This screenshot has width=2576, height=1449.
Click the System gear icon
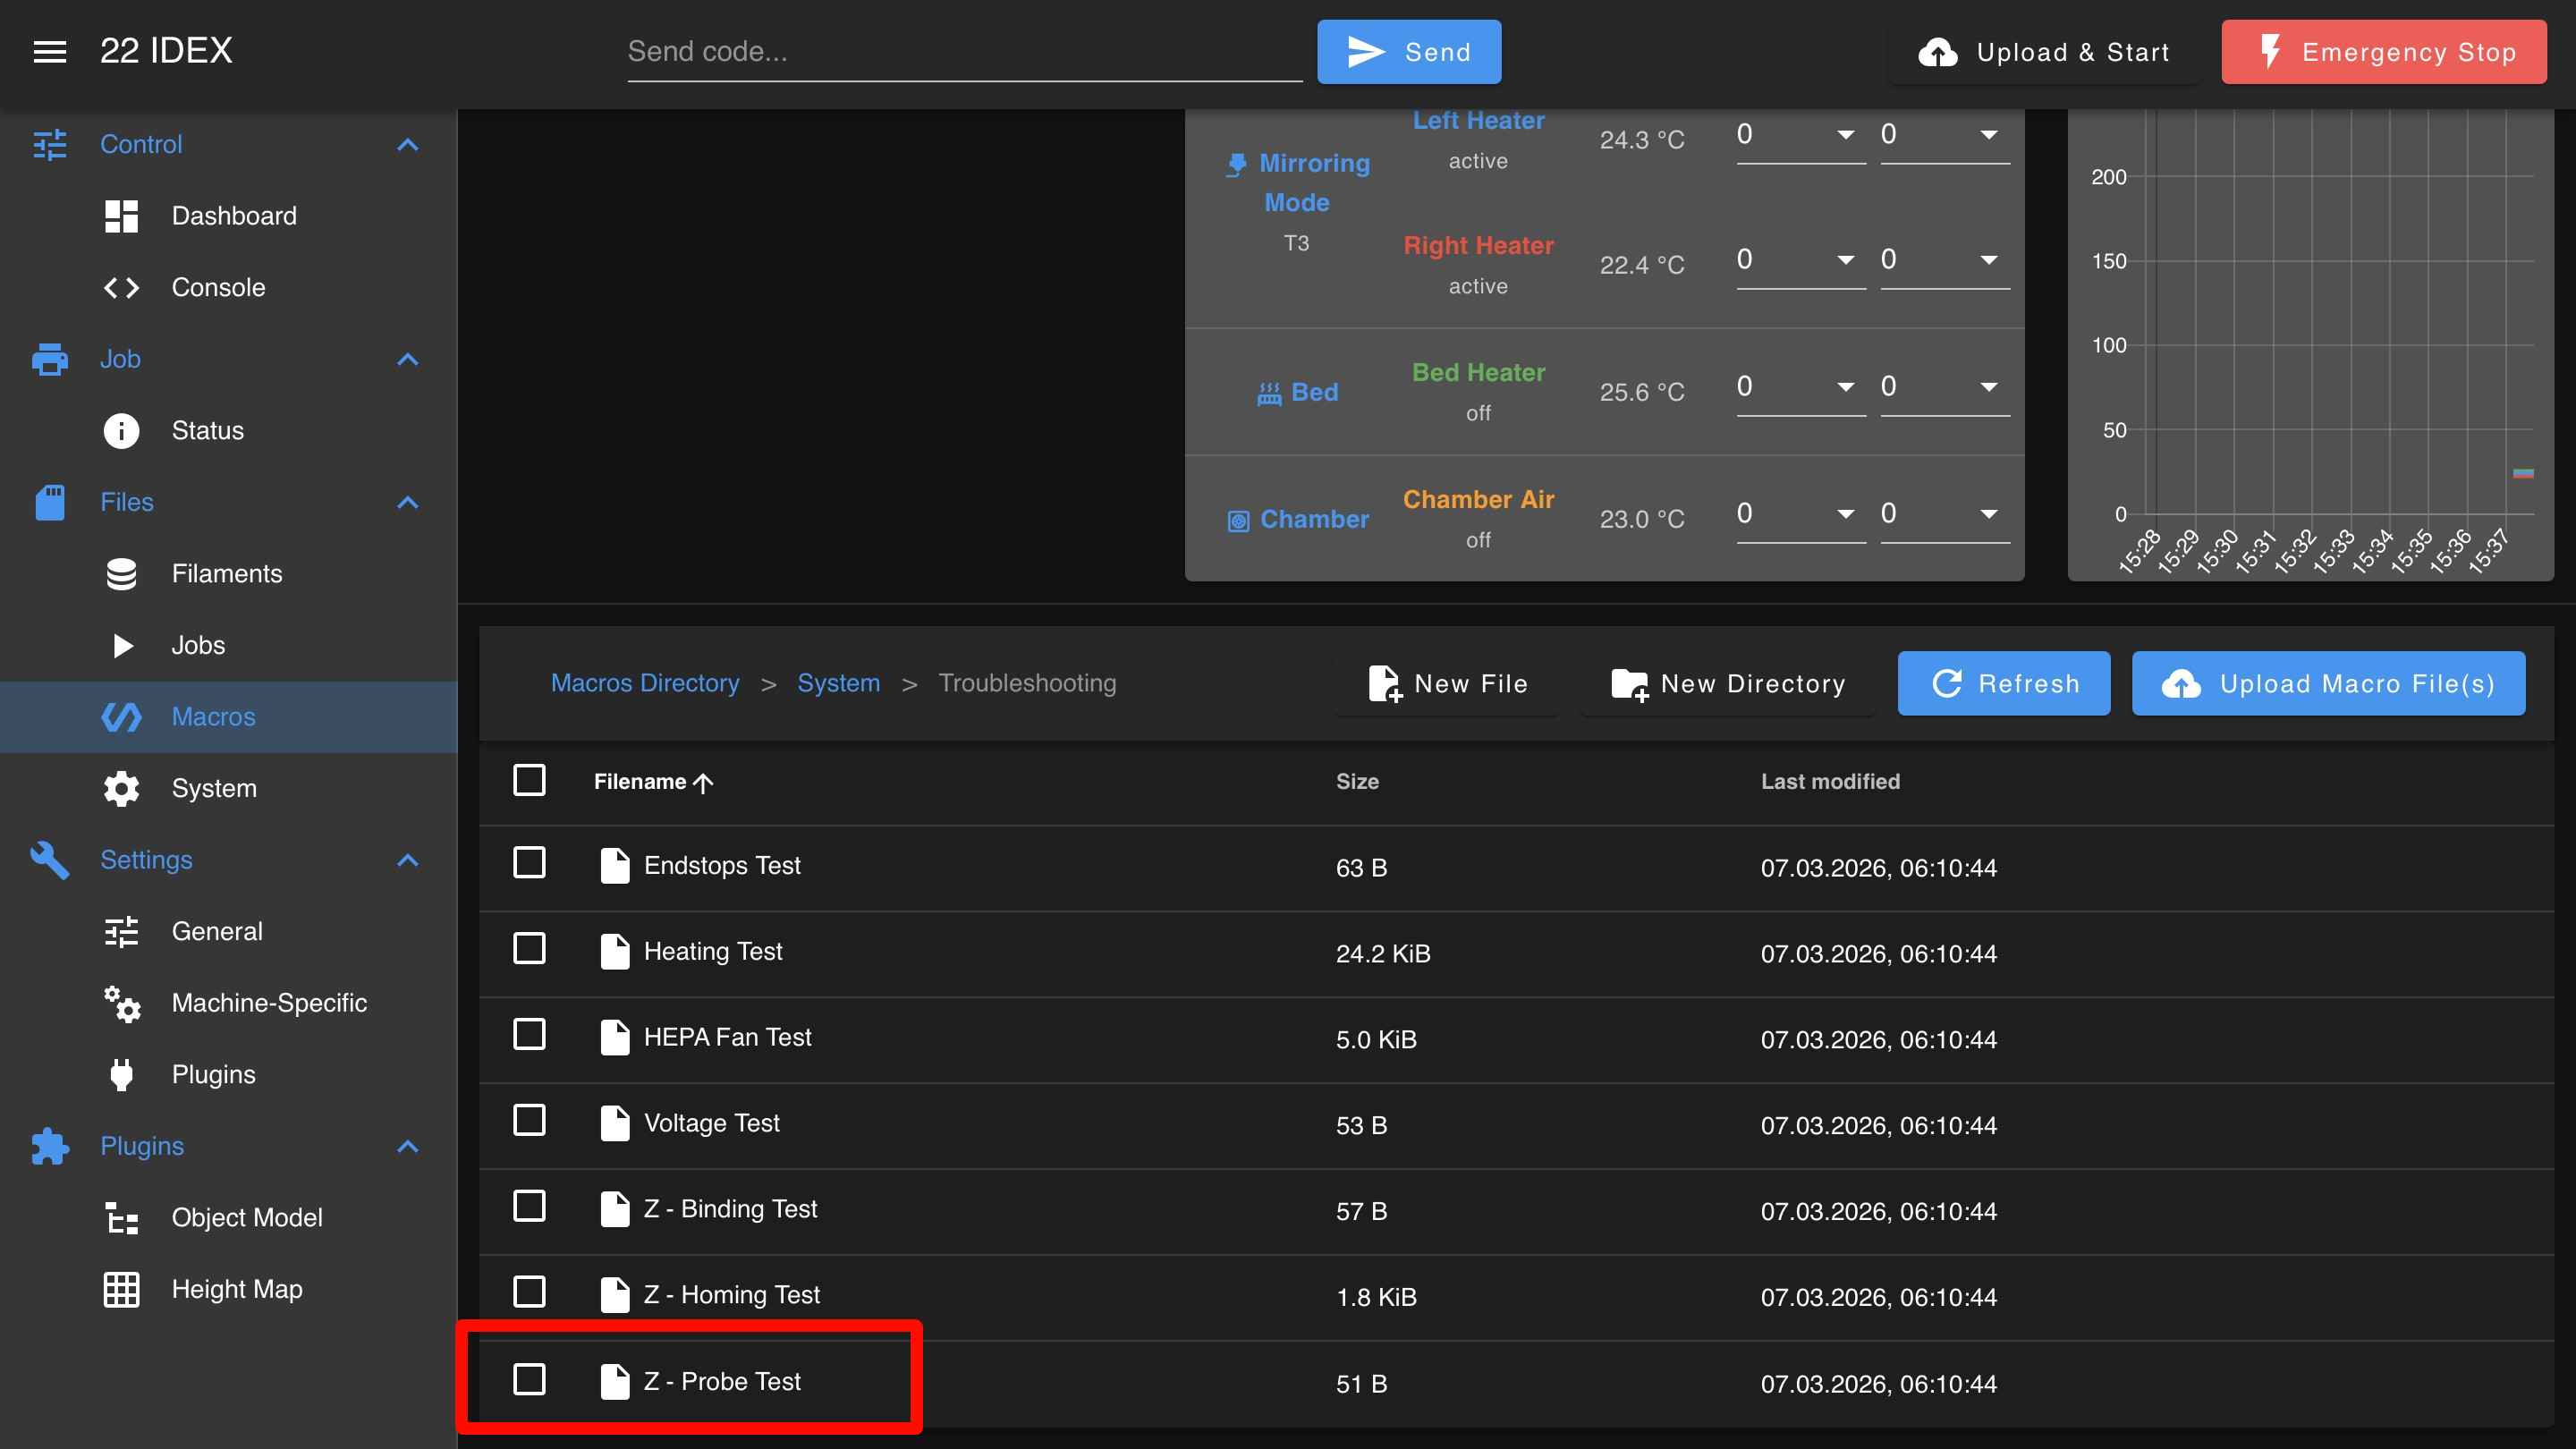pyautogui.click(x=121, y=789)
